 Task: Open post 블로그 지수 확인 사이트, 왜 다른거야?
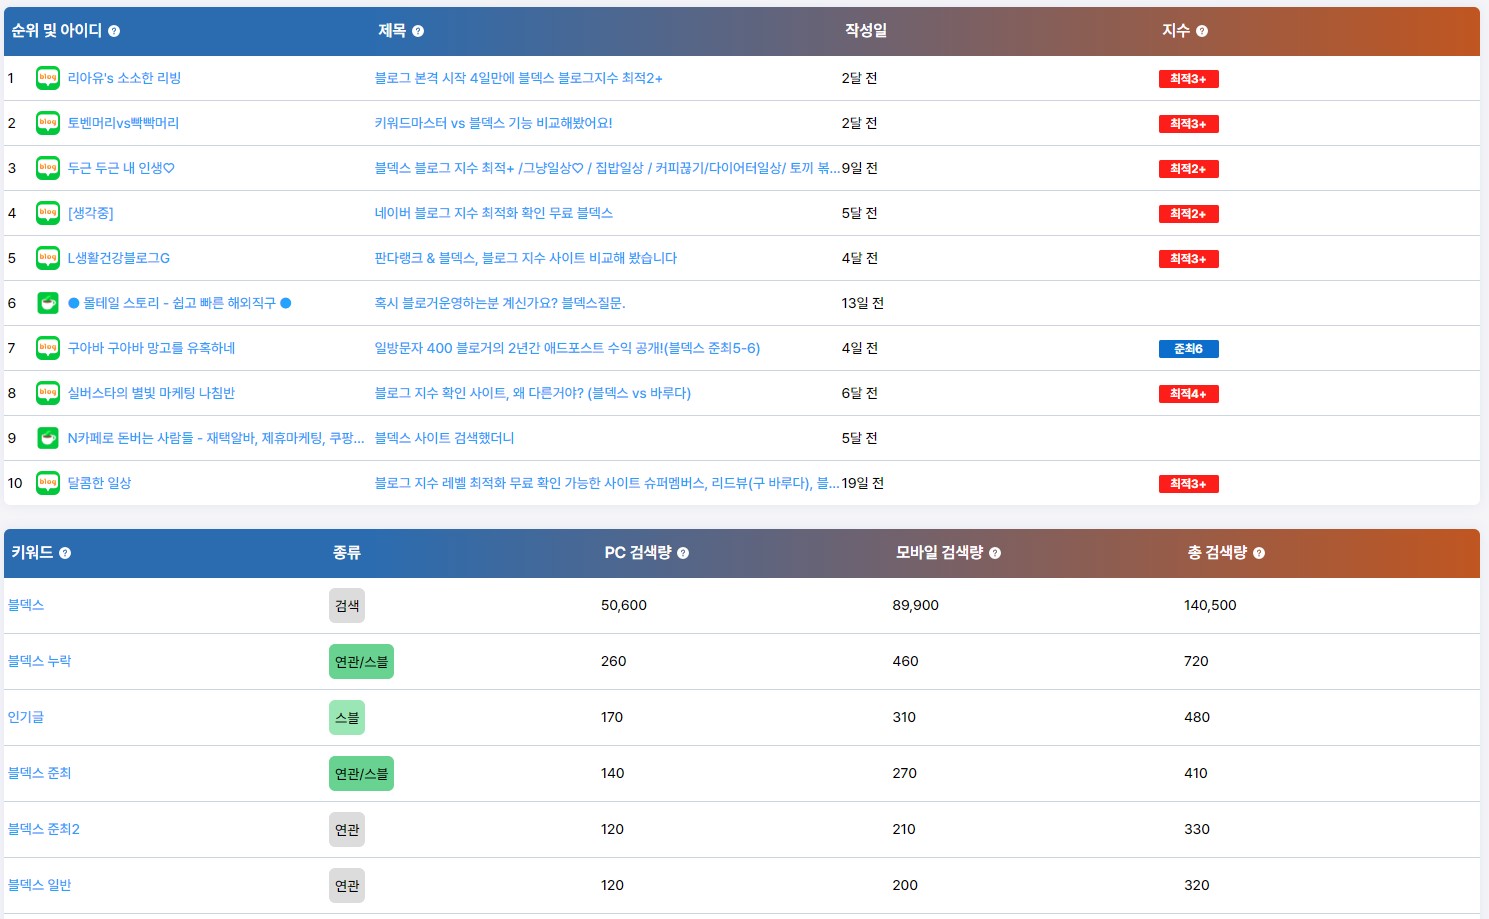point(532,393)
